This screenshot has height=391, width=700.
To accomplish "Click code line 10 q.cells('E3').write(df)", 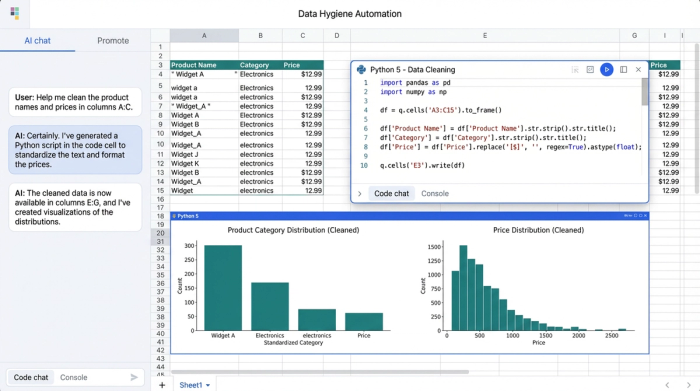I will point(422,165).
